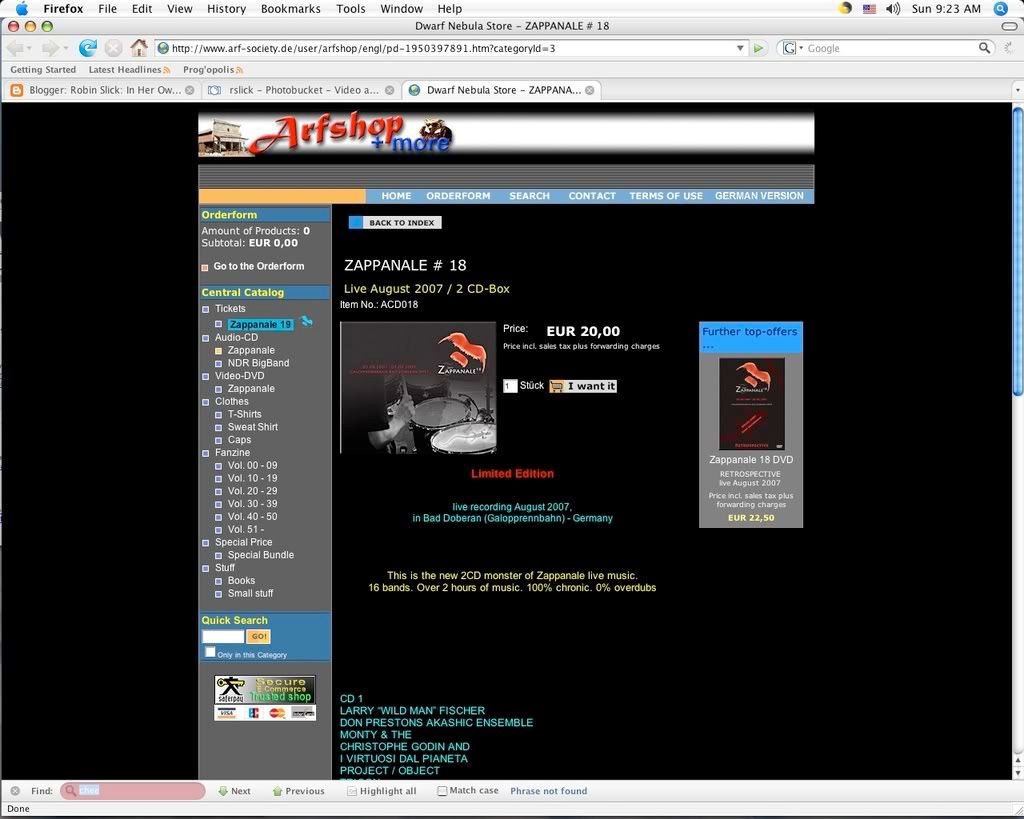Image resolution: width=1024 pixels, height=819 pixels.
Task: Click the Zappanale 18 CD cover image
Action: (x=418, y=387)
